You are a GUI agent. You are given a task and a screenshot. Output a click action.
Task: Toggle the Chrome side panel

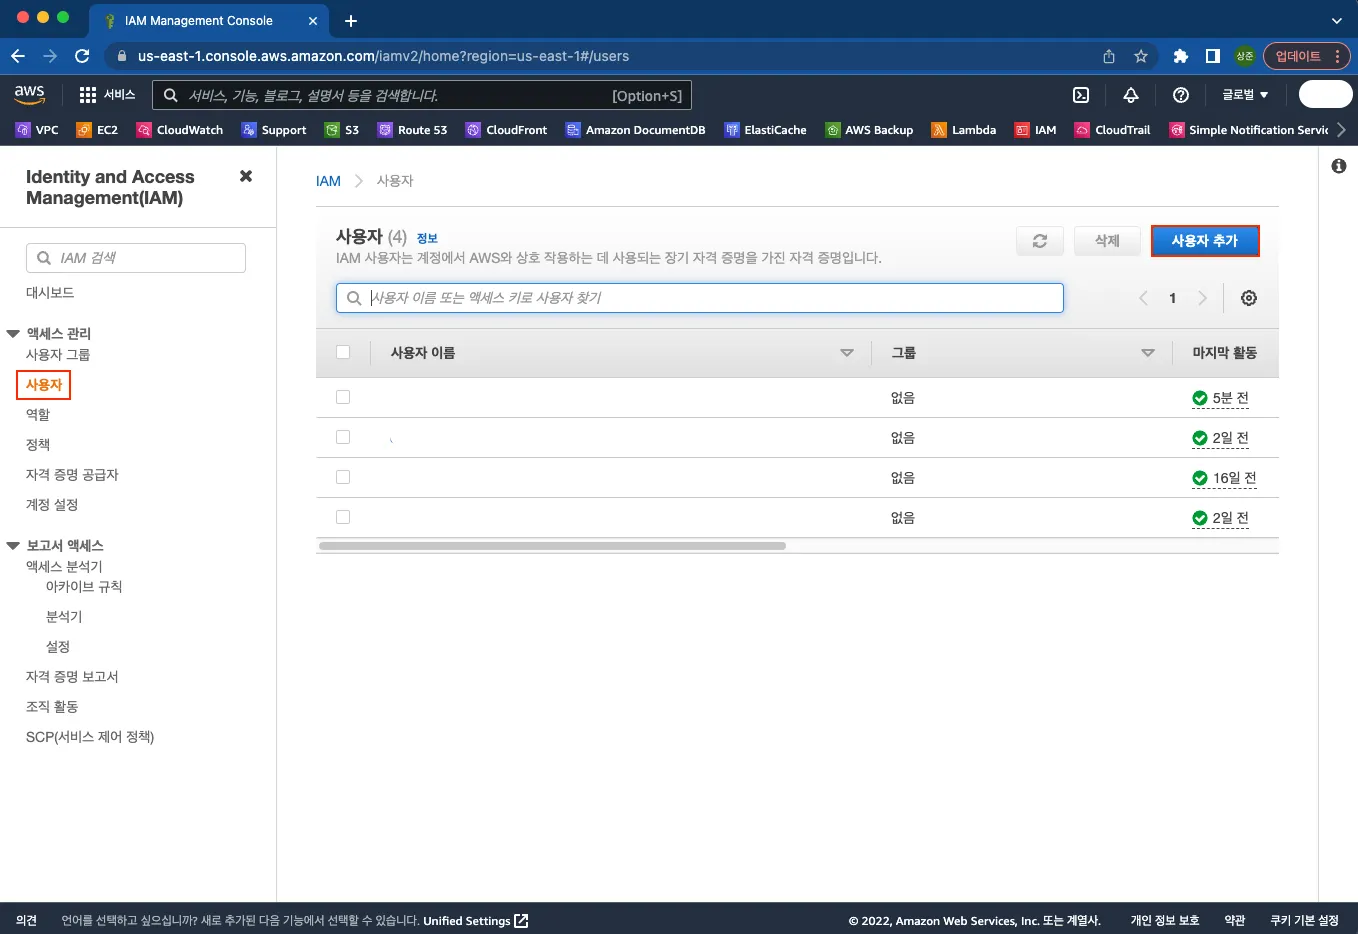point(1213,56)
